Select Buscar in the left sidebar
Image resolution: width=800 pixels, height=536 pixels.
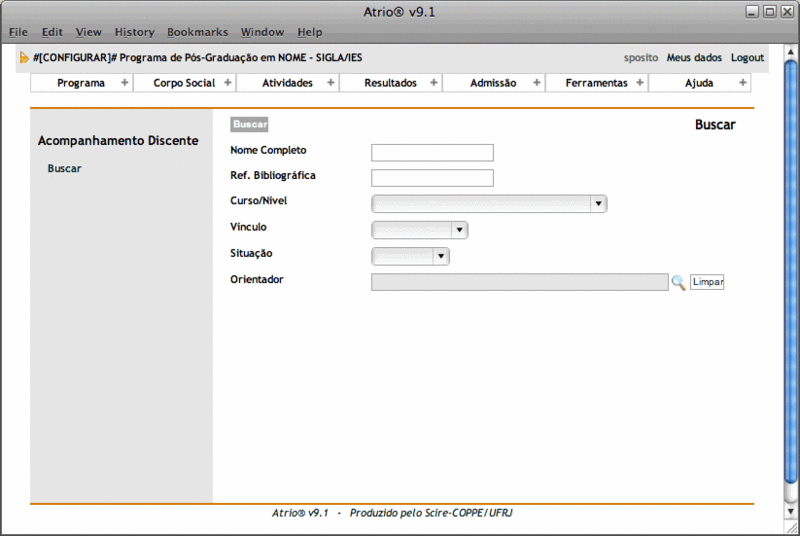[64, 168]
